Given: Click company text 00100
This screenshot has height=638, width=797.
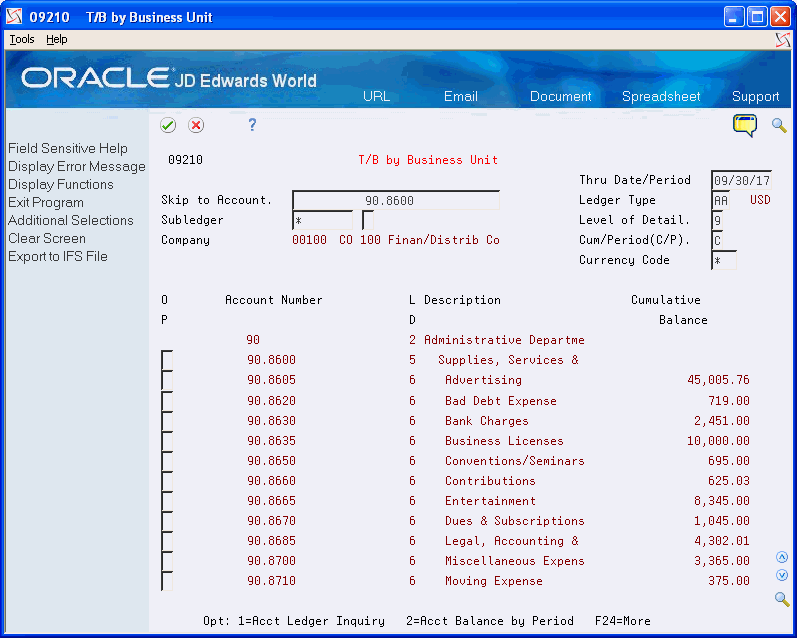Looking at the screenshot, I should [x=309, y=240].
